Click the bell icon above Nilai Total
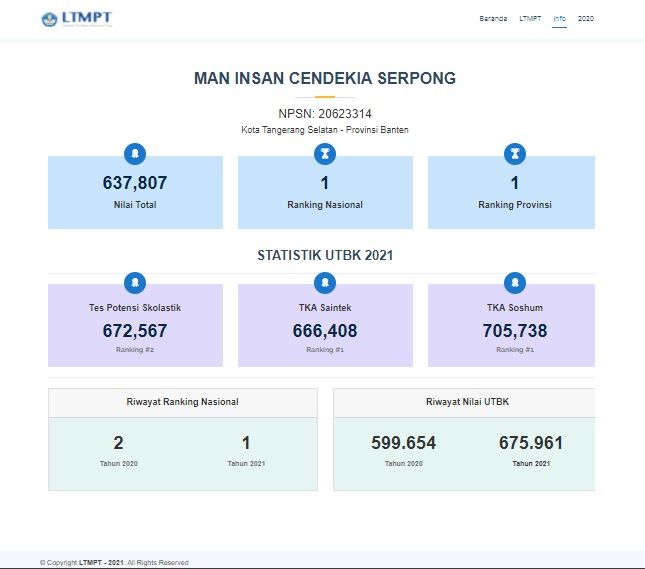 tap(135, 154)
